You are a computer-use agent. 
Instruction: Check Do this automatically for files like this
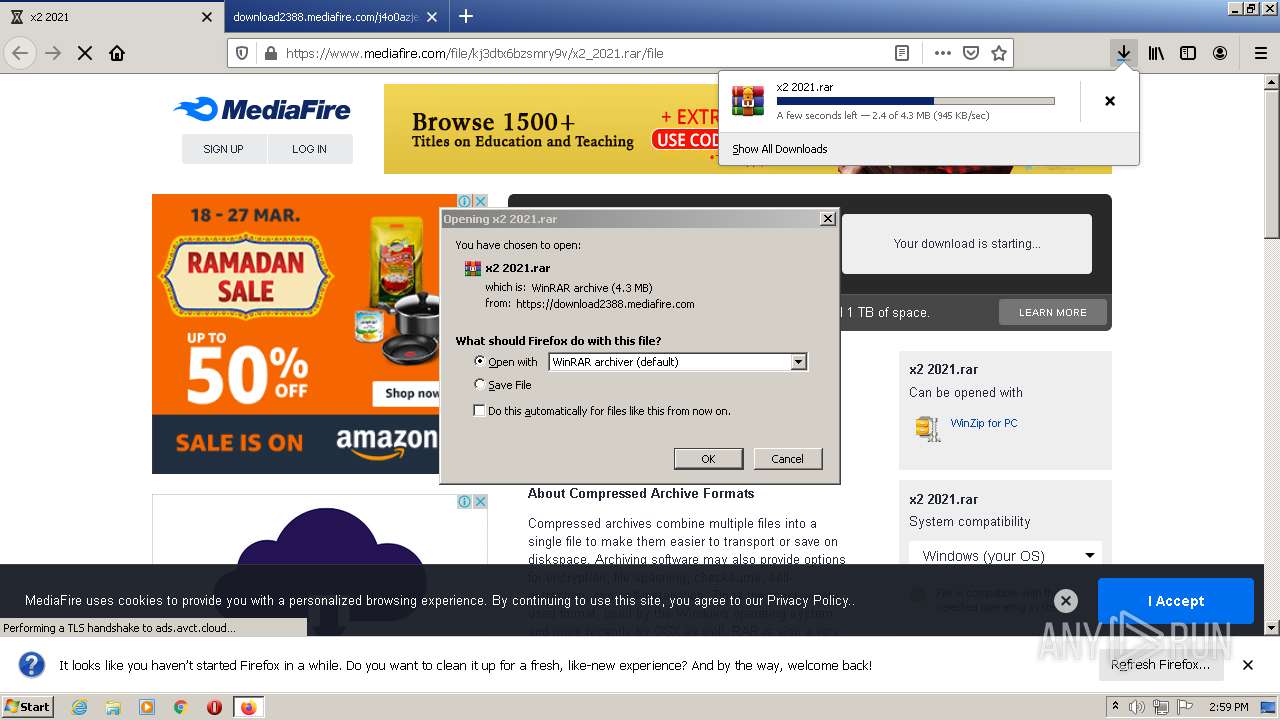[480, 411]
